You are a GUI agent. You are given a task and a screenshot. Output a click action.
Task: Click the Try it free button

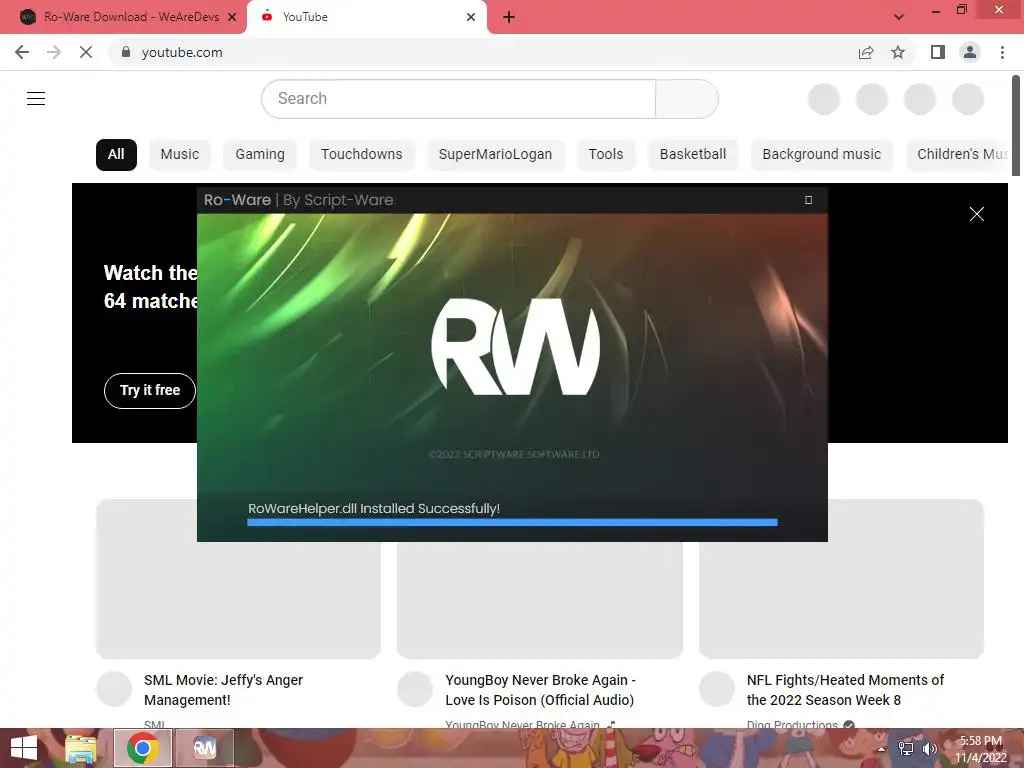(150, 391)
